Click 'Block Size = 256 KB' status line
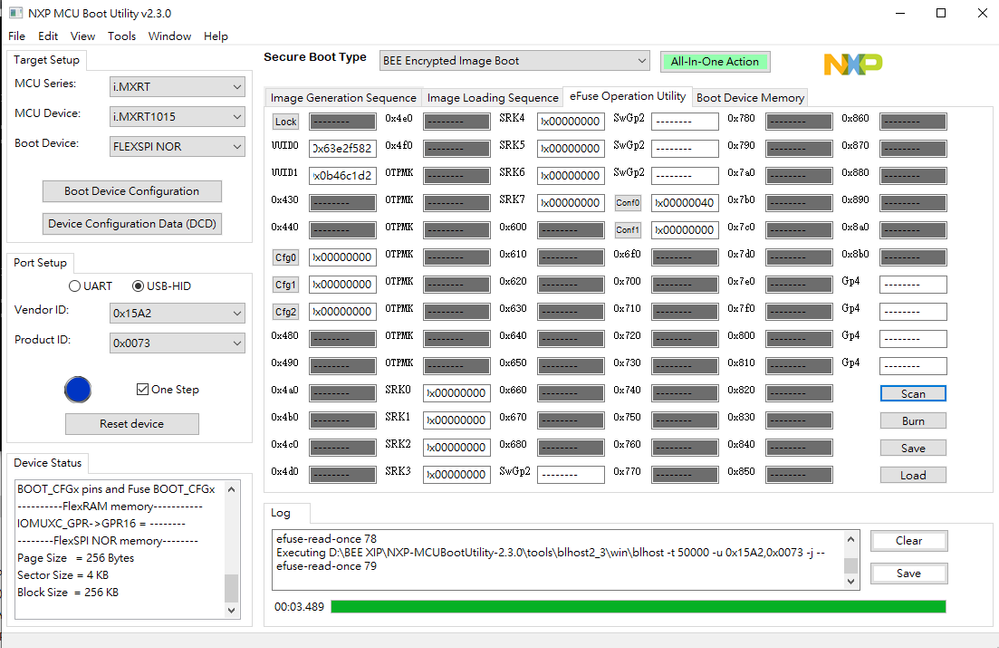The height and width of the screenshot is (648, 999). tap(68, 593)
